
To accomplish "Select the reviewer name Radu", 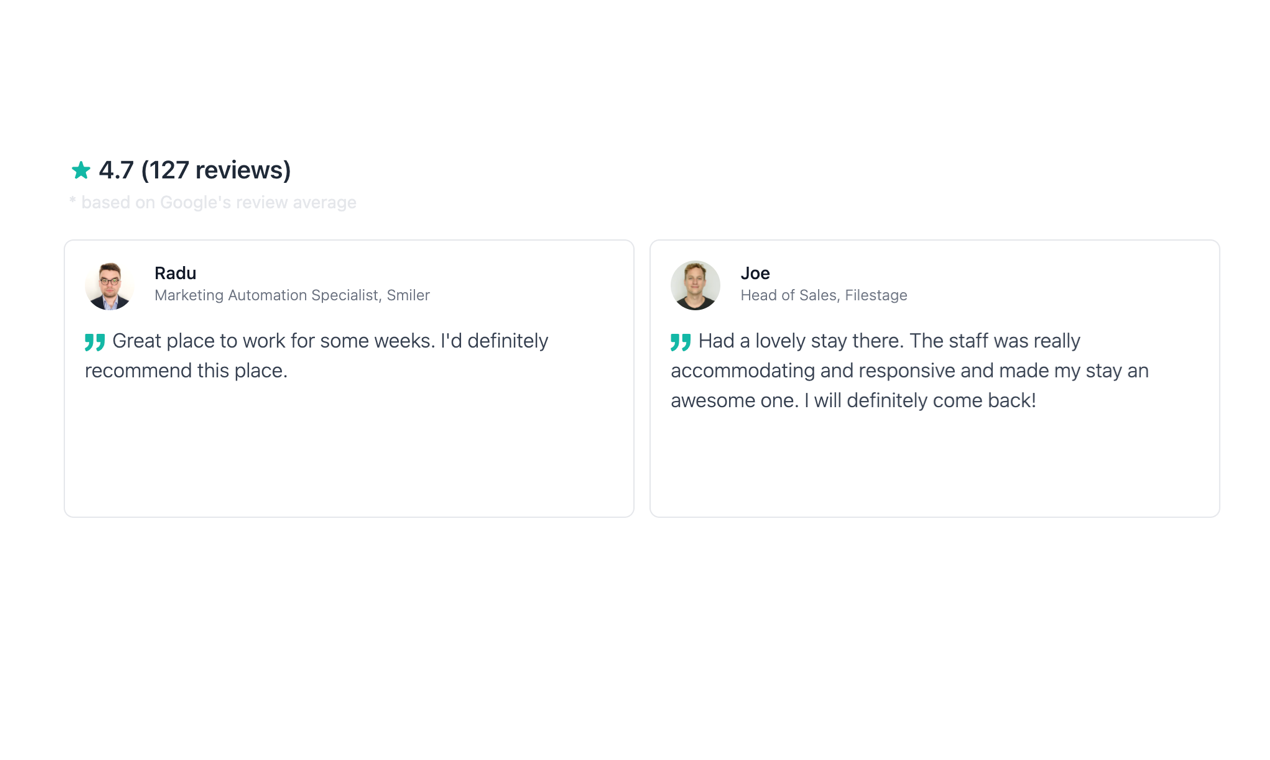I will (175, 273).
